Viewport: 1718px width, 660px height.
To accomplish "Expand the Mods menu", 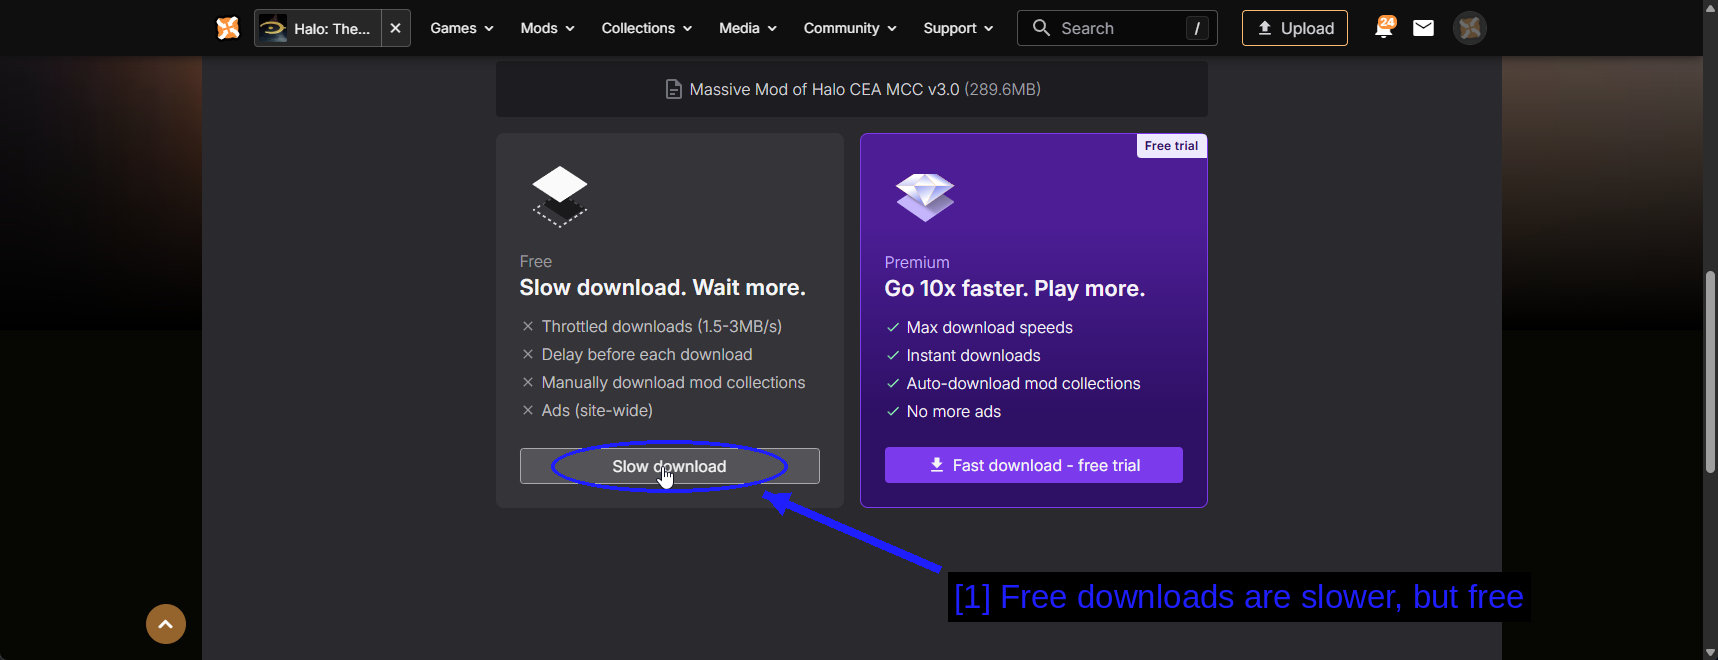I will 547,28.
